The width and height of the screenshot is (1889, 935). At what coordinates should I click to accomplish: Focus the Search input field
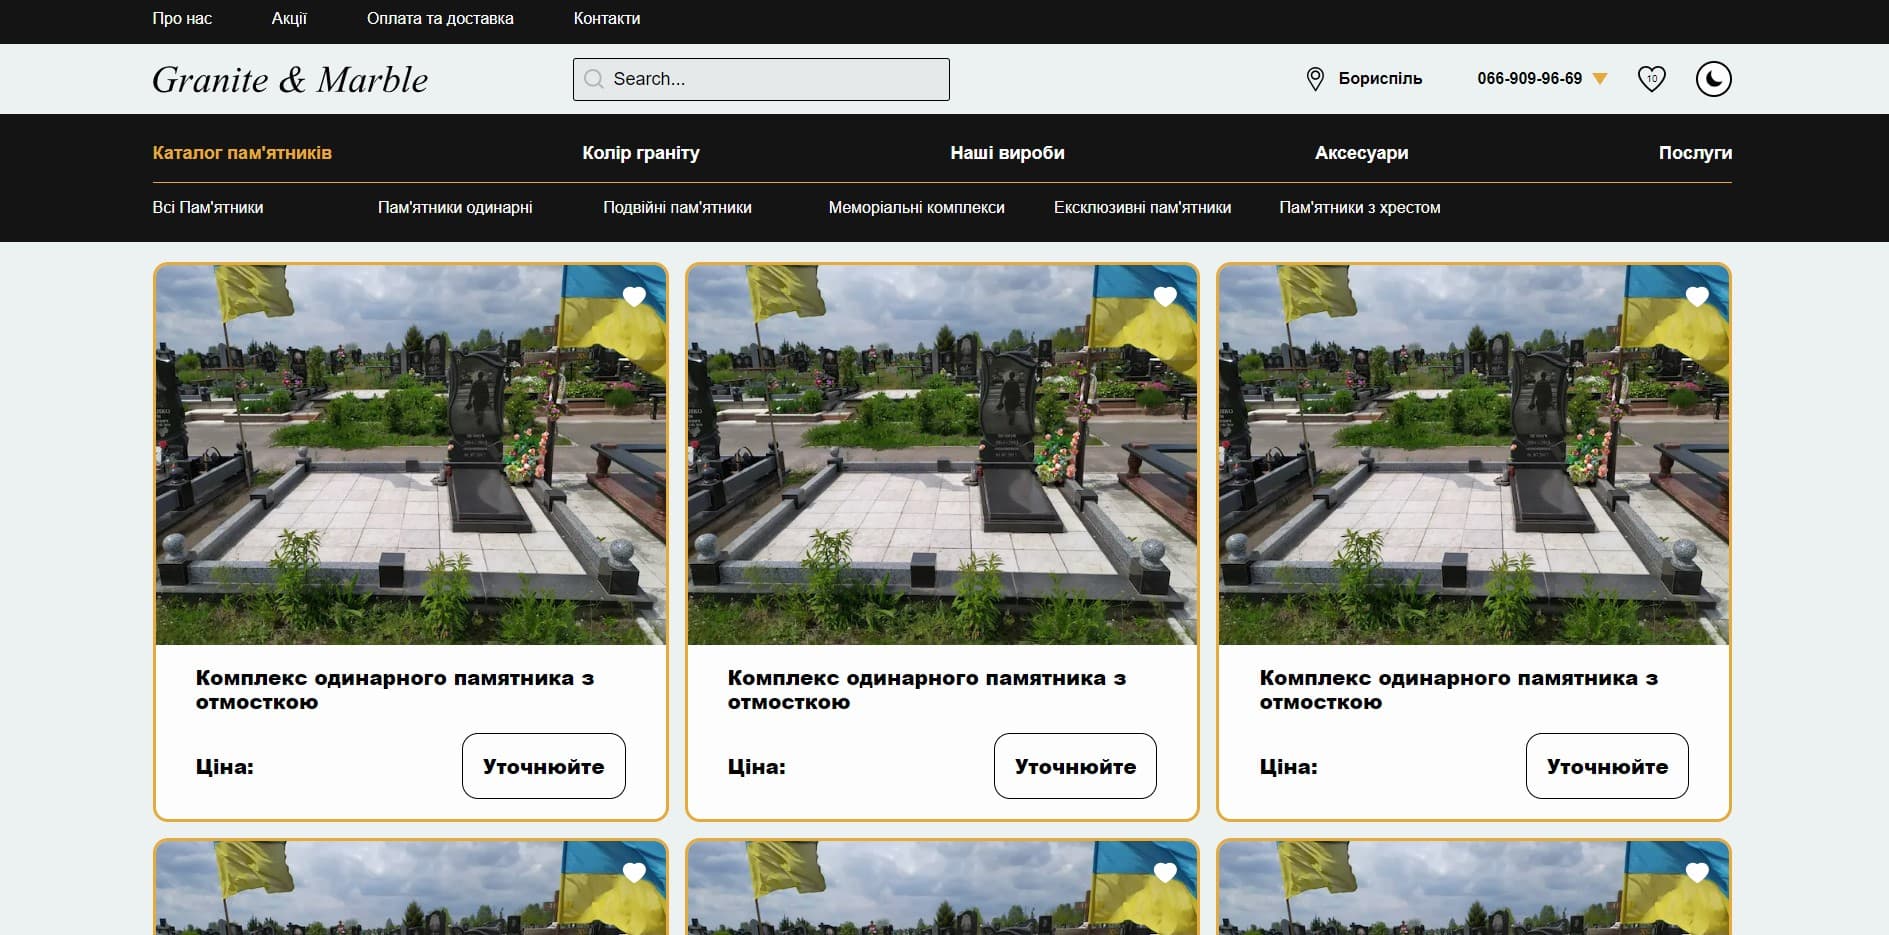pyautogui.click(x=775, y=79)
